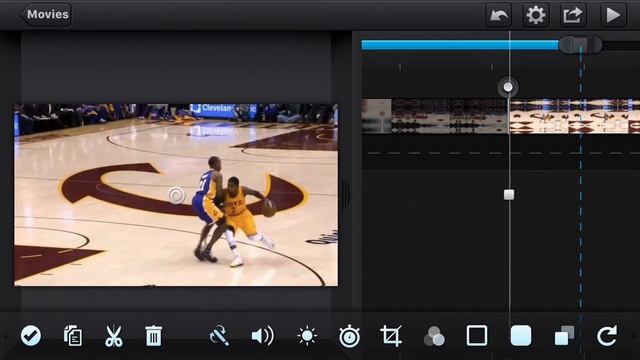Go back to Movies

46,15
